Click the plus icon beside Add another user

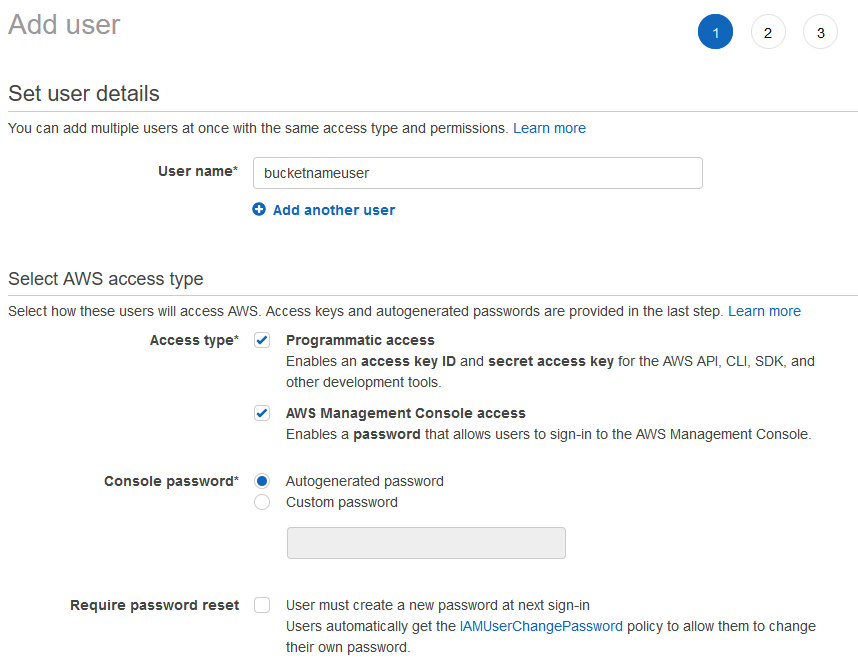tap(259, 210)
